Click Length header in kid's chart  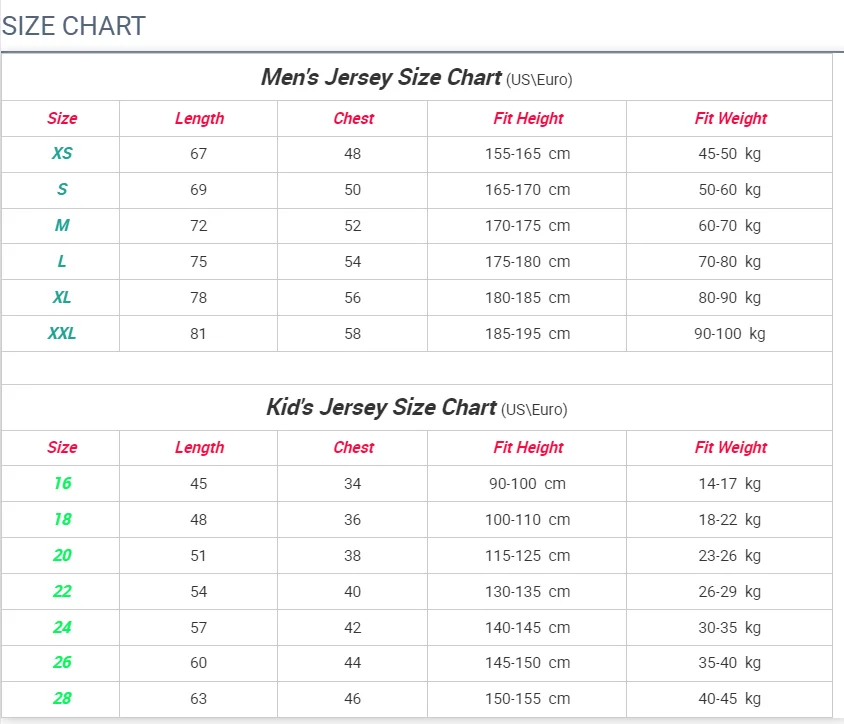coord(199,447)
